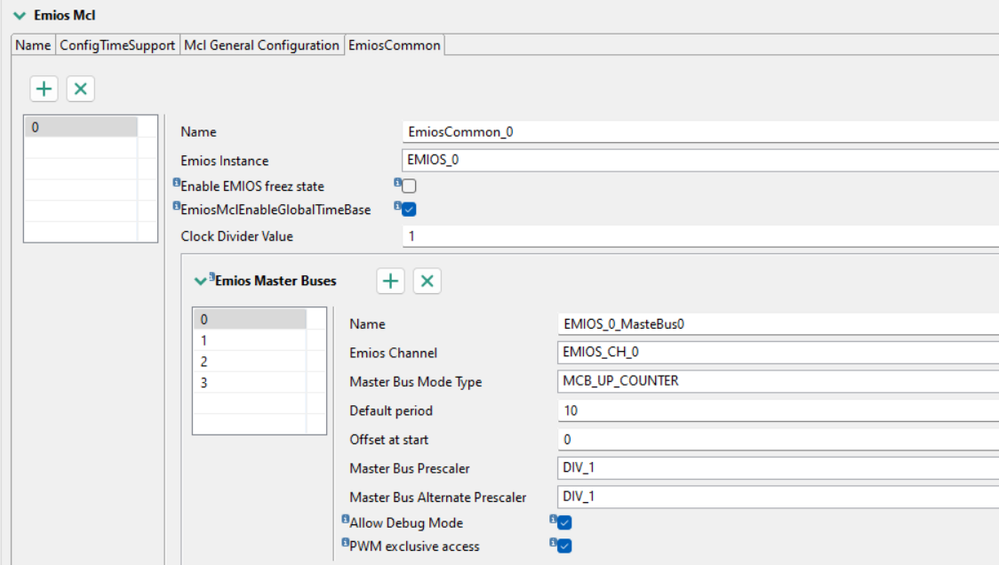The width and height of the screenshot is (999, 565).
Task: Uncheck EmiosMclEnableGlobalTimeBase checkbox
Action: (409, 209)
